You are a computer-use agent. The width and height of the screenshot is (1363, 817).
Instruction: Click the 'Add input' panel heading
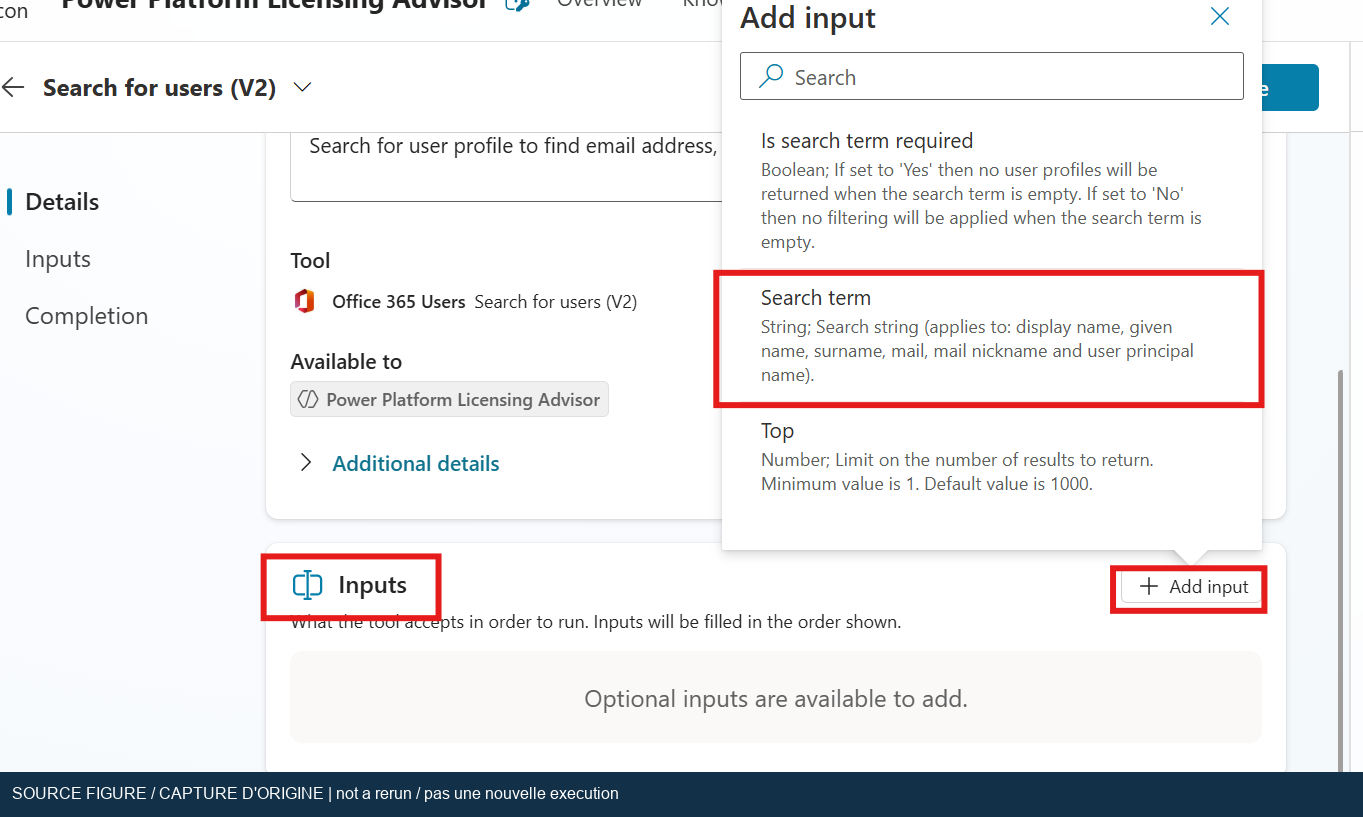tap(808, 18)
